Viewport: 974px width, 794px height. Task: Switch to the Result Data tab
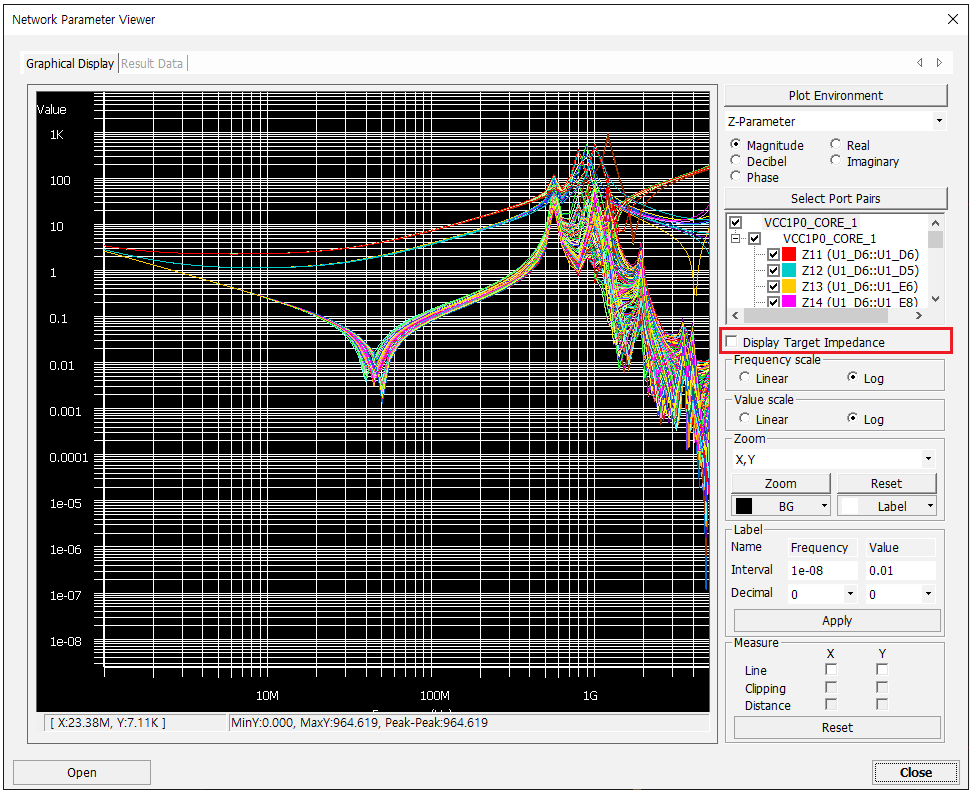(152, 63)
